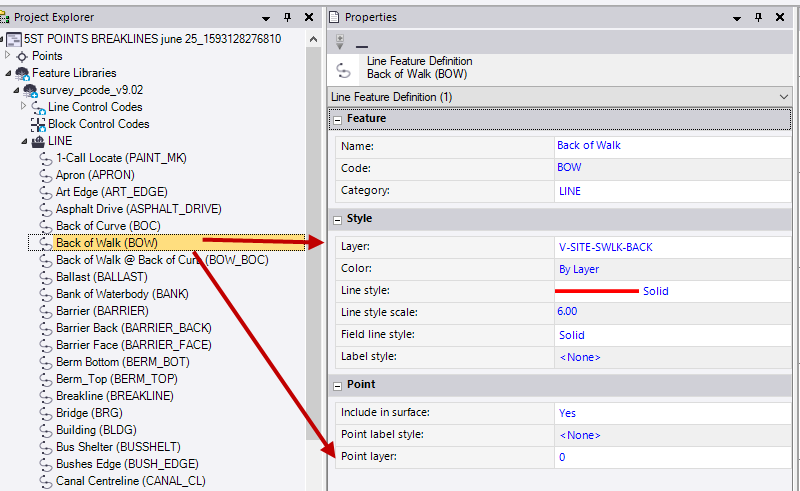
Task: Click the line icon beside Bushes Edge
Action: point(46,464)
